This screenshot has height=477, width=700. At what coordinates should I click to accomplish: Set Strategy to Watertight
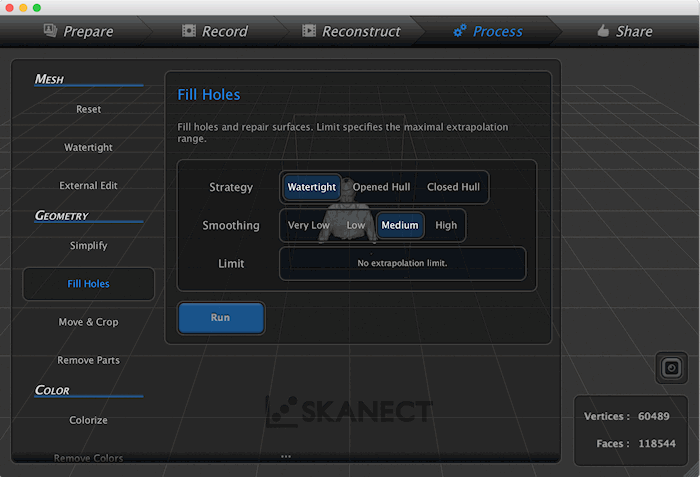[312, 187]
